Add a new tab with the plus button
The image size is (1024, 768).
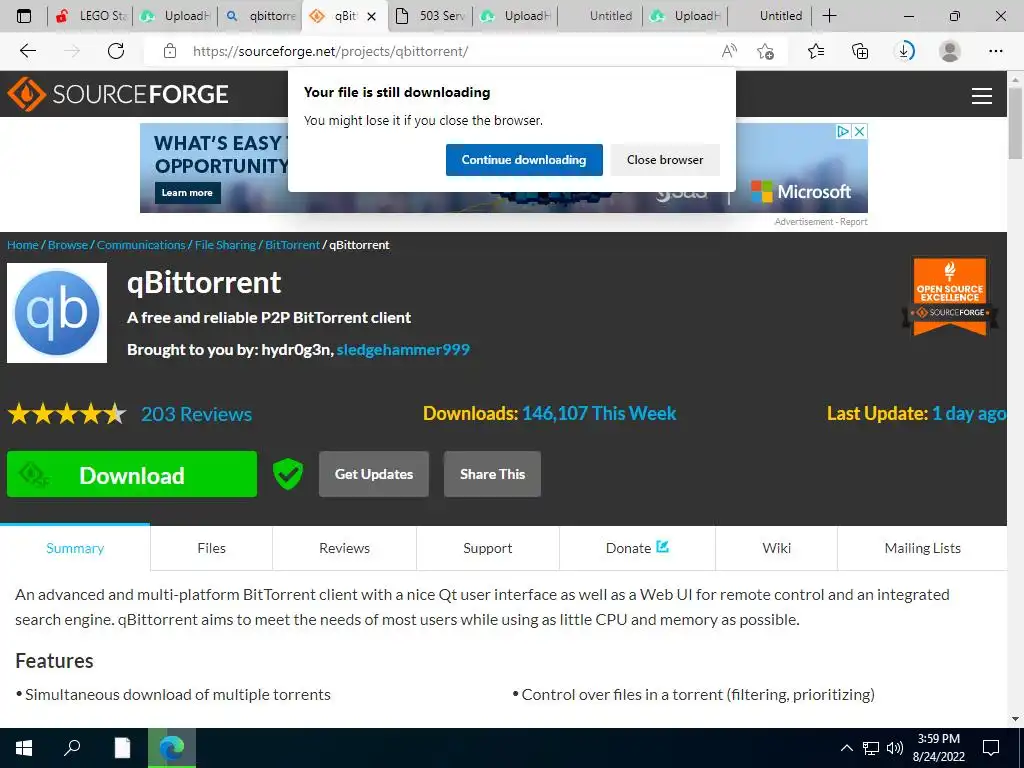point(829,16)
